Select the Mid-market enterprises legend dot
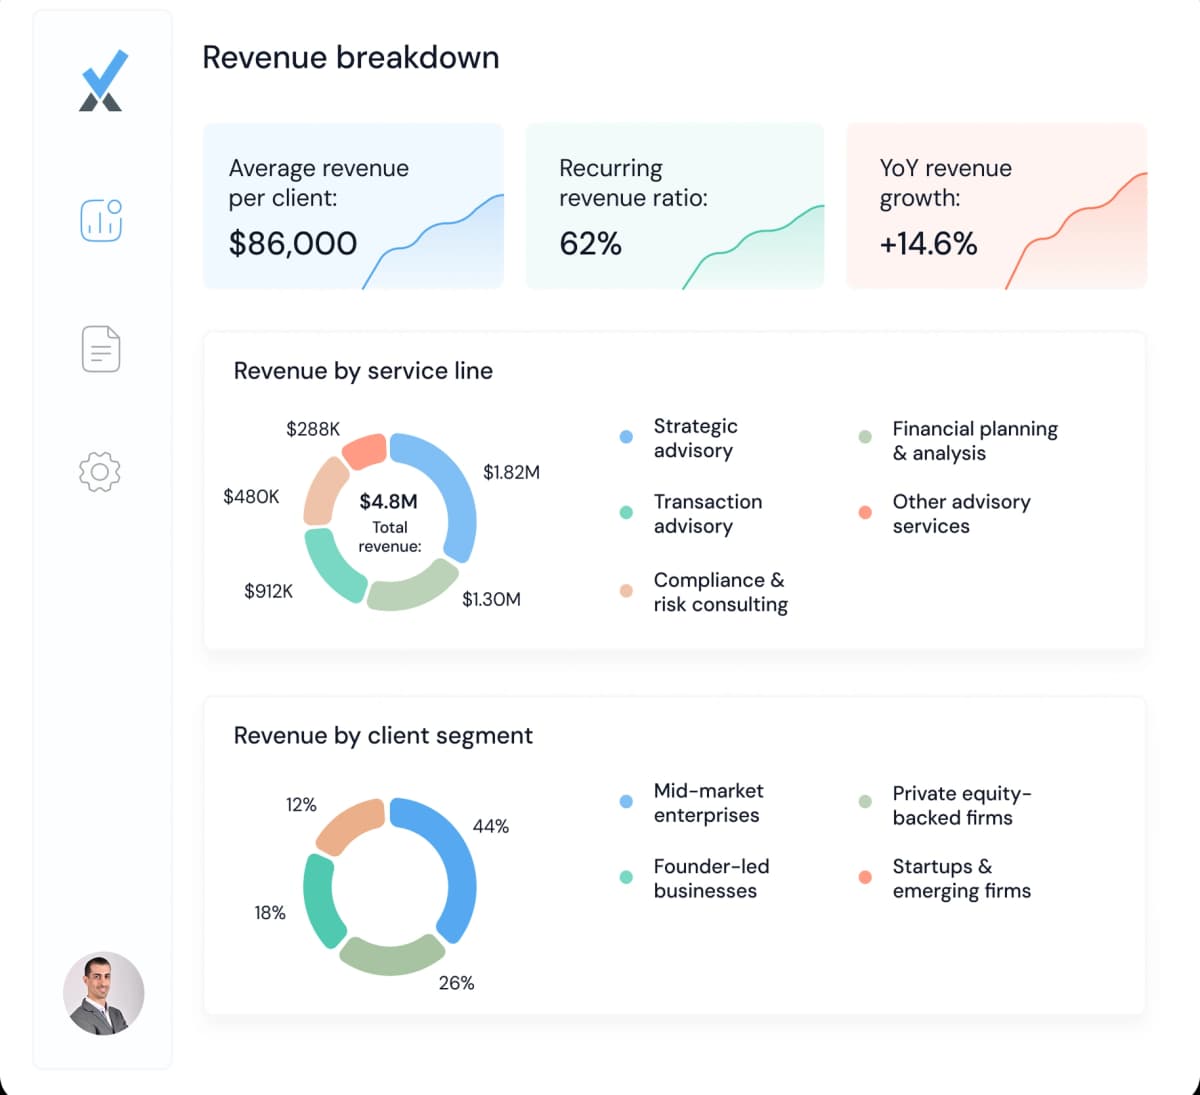The height and width of the screenshot is (1095, 1200). 626,801
